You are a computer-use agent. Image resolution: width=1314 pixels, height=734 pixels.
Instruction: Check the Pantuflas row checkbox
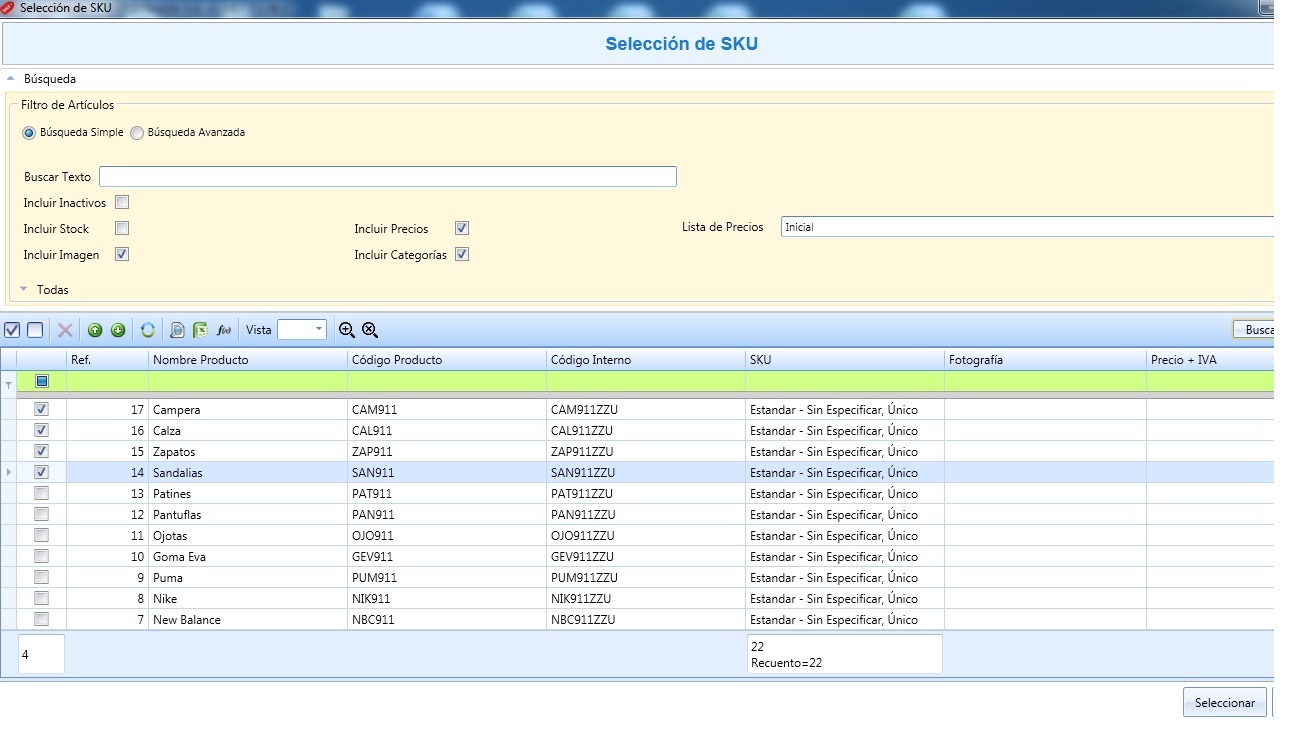(x=41, y=514)
